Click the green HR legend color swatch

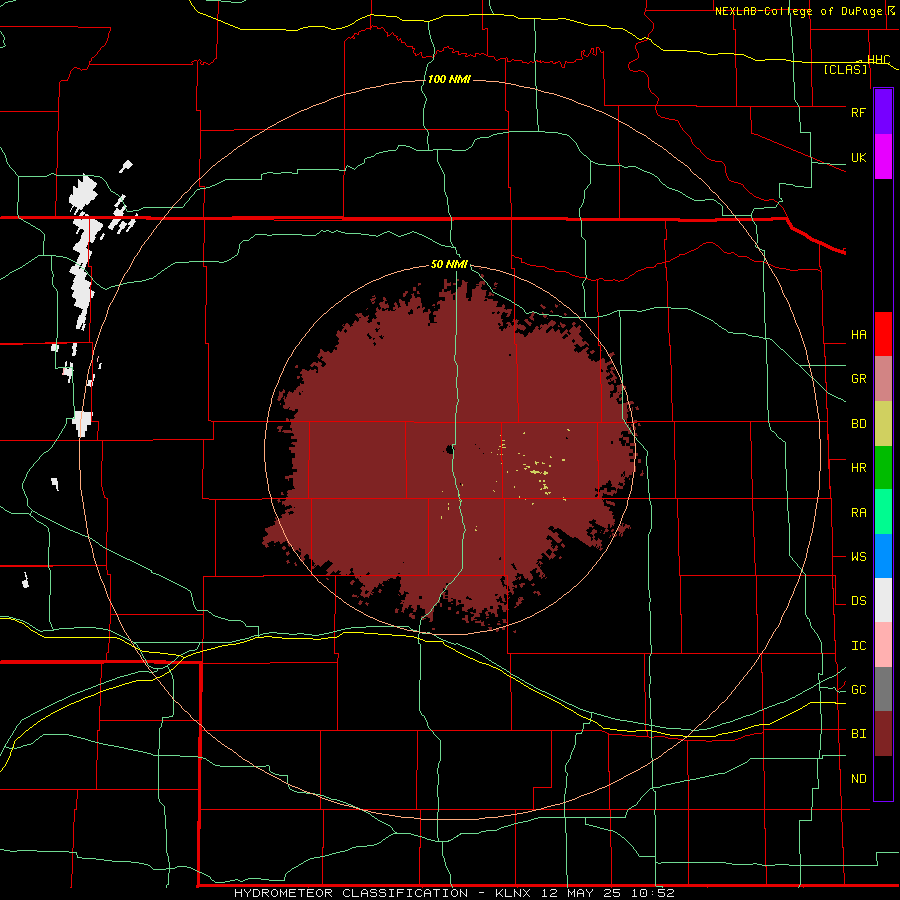pos(883,468)
